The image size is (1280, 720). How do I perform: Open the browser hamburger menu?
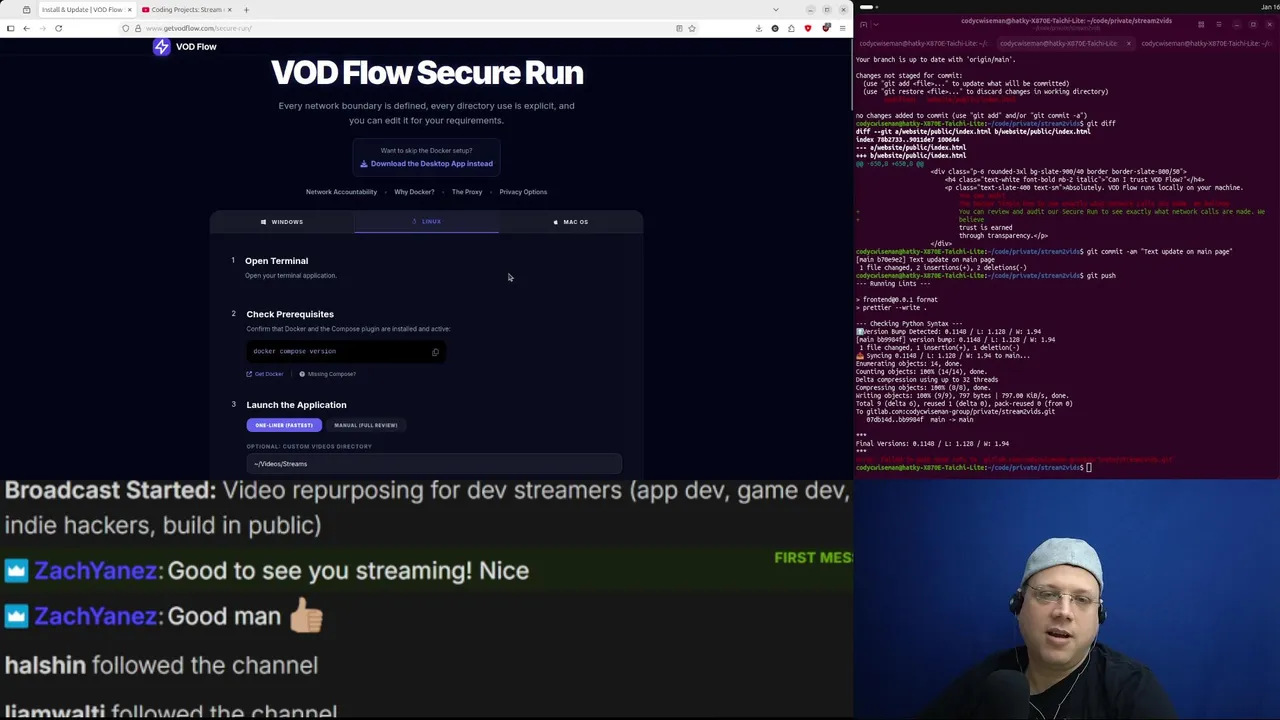(x=842, y=28)
